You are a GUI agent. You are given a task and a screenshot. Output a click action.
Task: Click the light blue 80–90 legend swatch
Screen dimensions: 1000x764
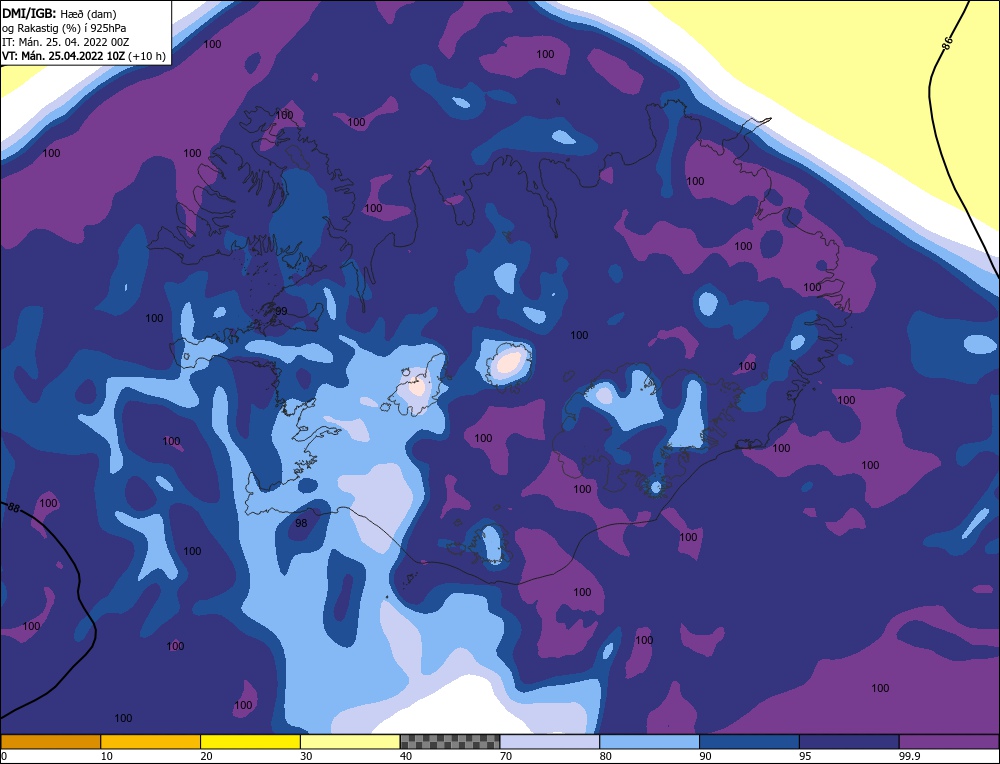tap(649, 742)
